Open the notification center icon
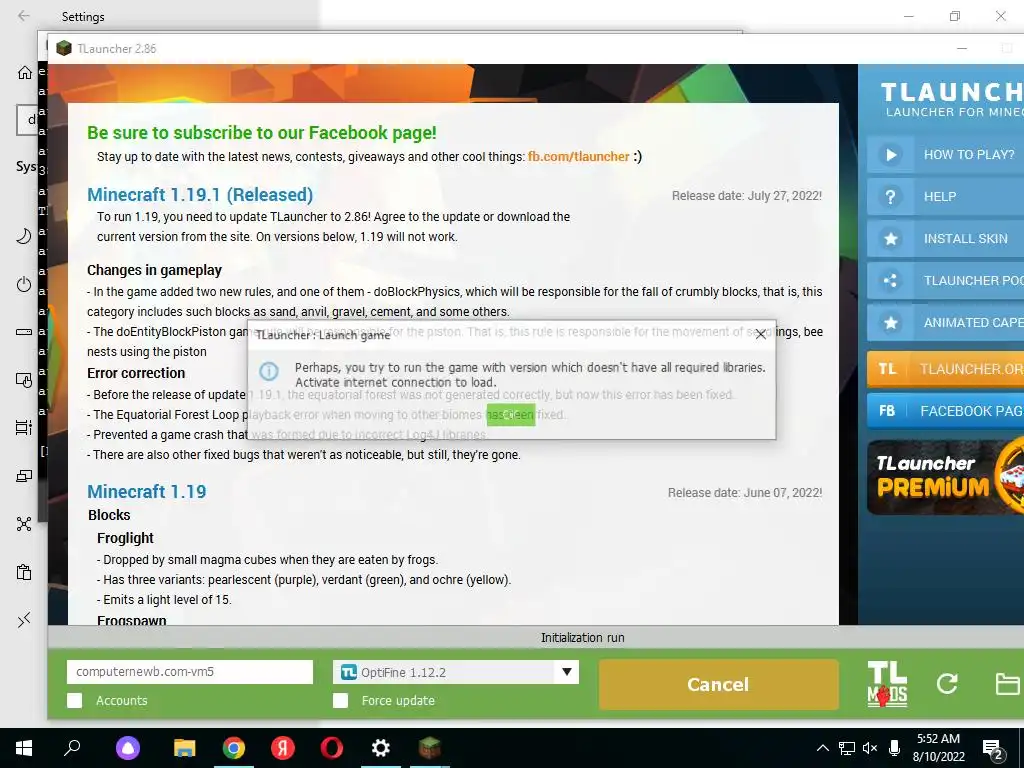 click(993, 750)
